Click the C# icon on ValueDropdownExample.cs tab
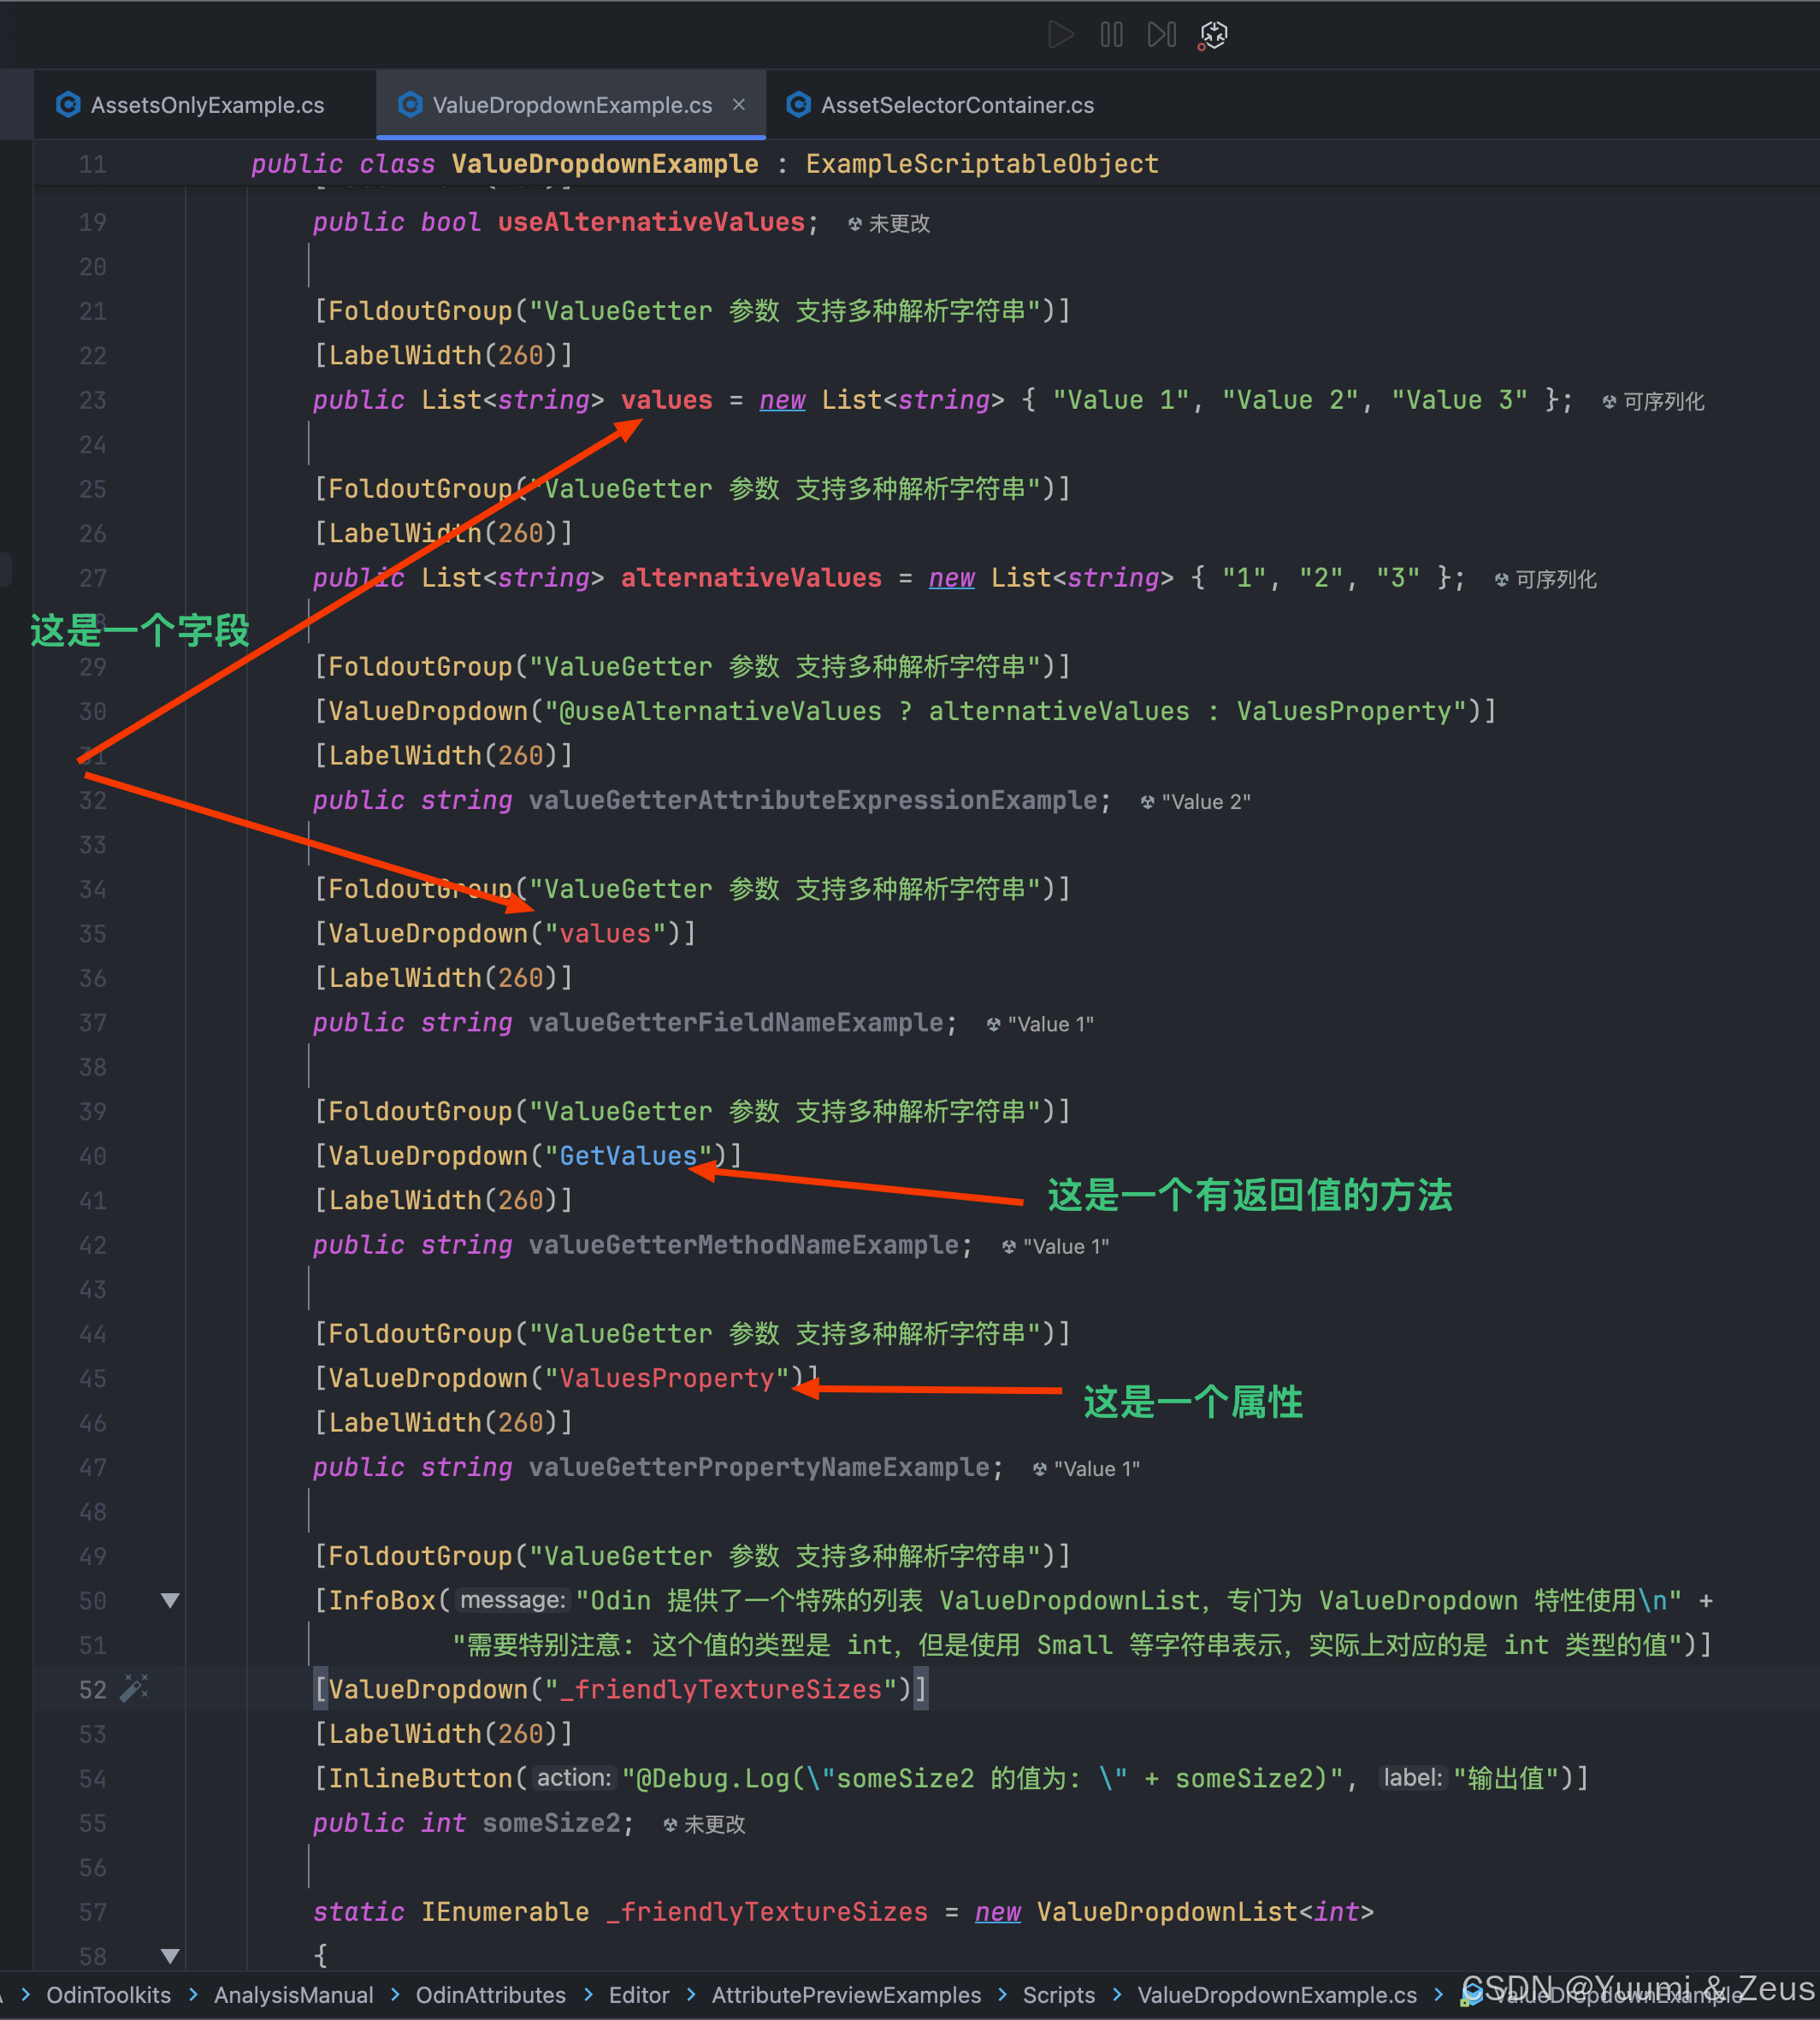 tap(410, 105)
